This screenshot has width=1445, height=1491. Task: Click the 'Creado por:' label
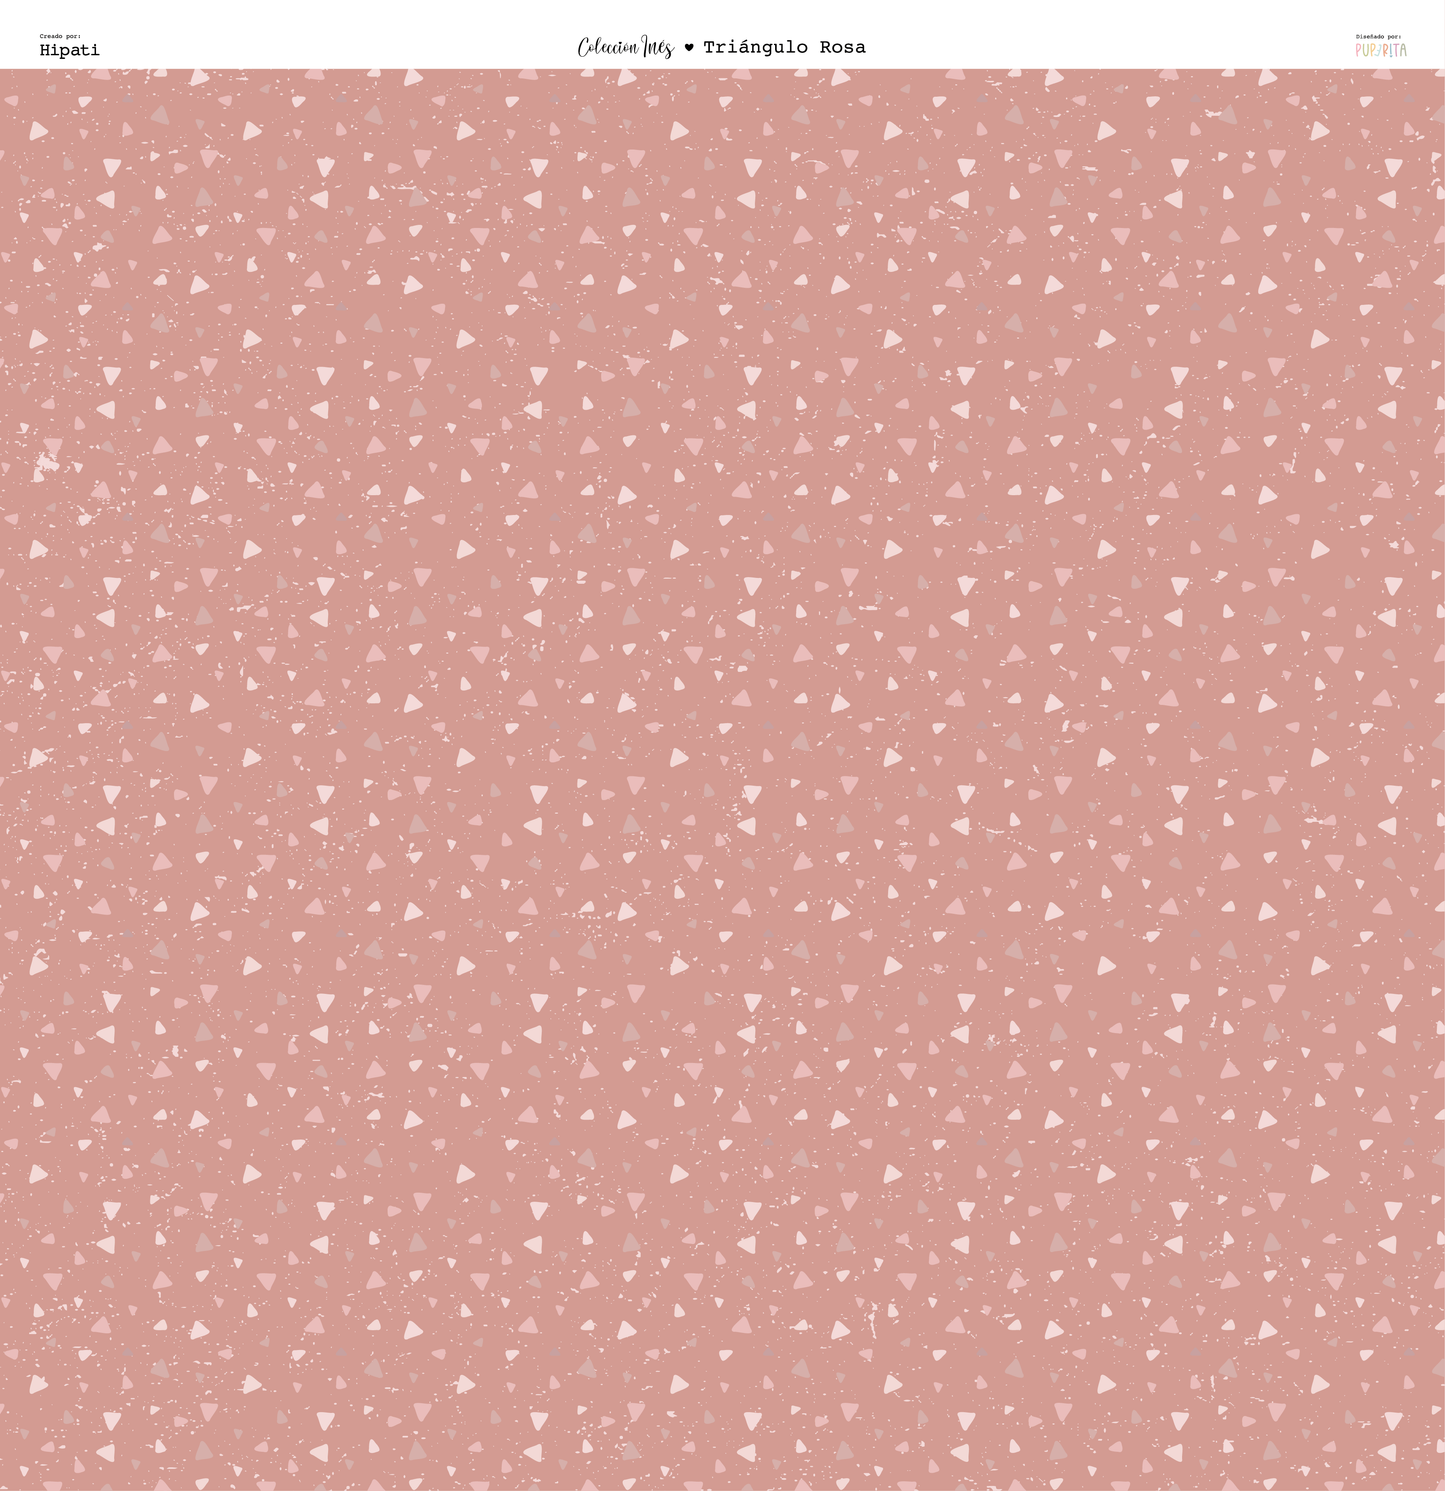coord(60,36)
